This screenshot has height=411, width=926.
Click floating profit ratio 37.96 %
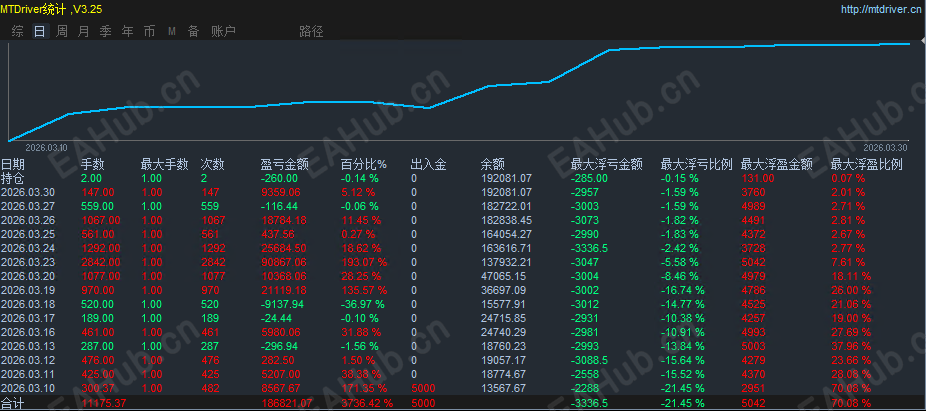[850, 347]
